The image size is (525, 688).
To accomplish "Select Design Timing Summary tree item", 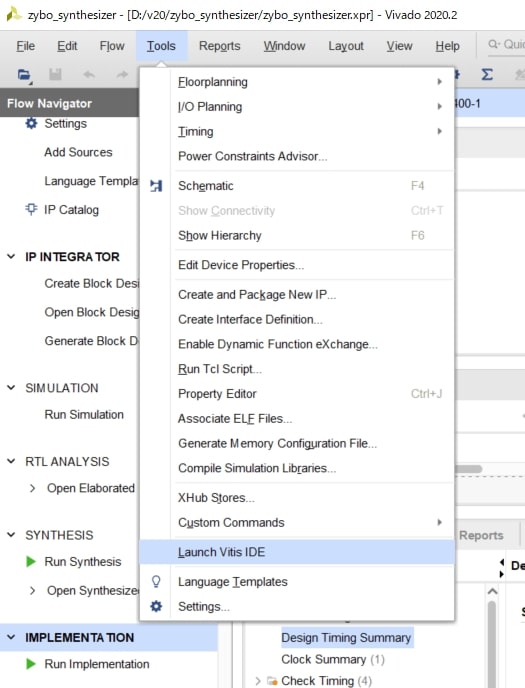I will tap(346, 637).
